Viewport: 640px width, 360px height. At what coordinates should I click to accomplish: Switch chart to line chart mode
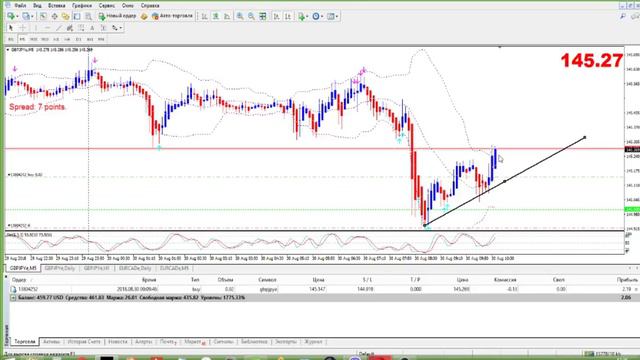click(x=227, y=16)
